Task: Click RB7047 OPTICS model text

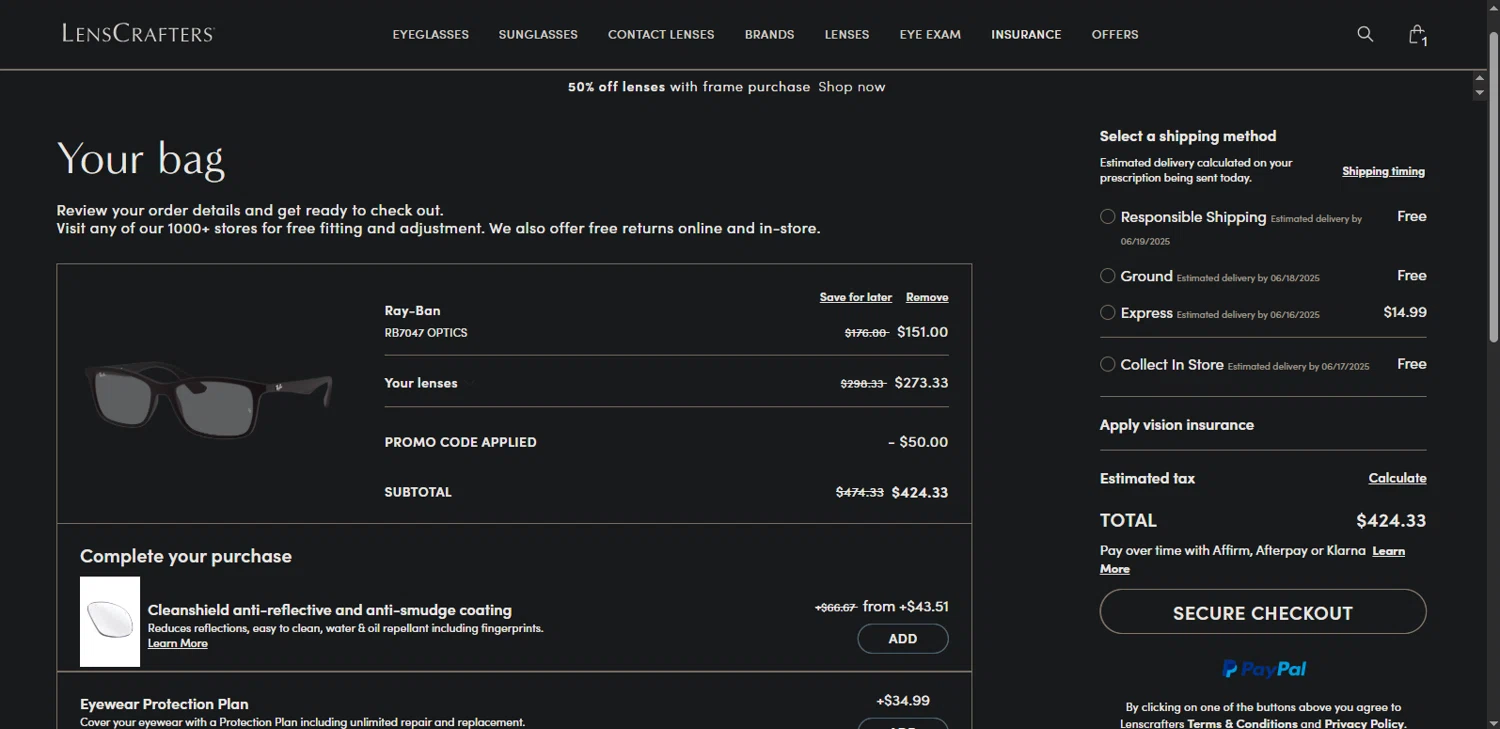Action: point(426,332)
